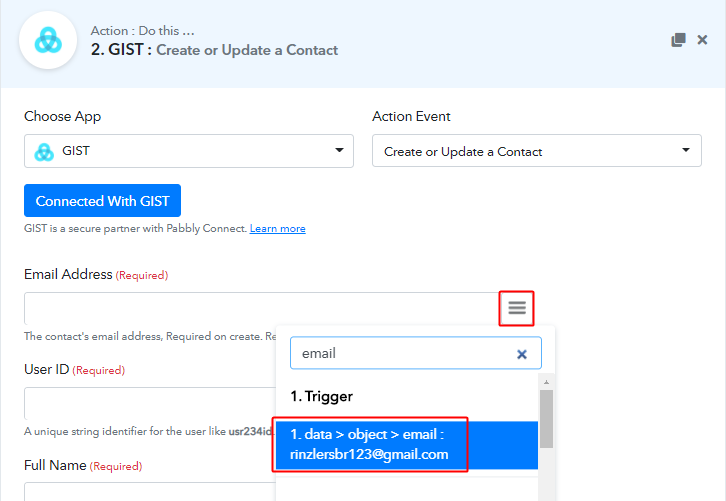Open the Action Event dropdown
Screen dimensions: 726x501
tap(537, 151)
